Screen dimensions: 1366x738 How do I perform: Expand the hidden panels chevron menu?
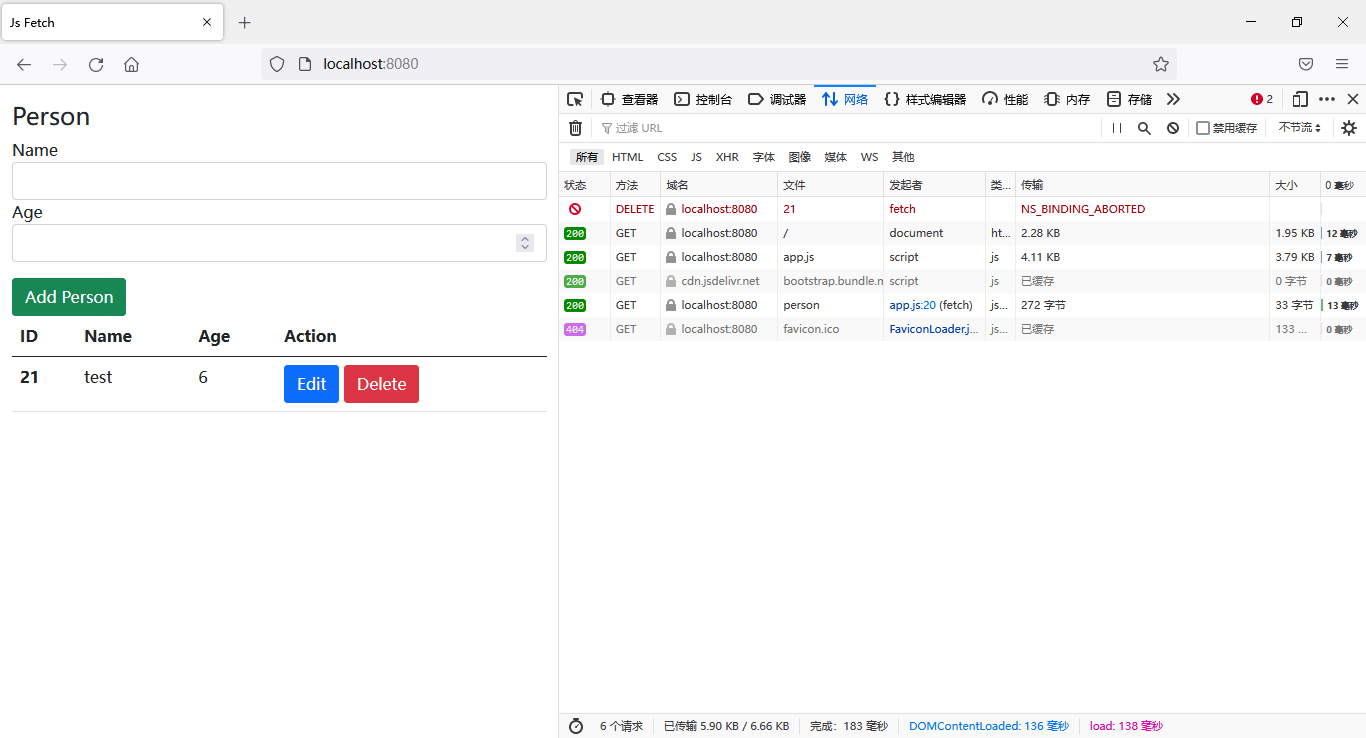pyautogui.click(x=1173, y=99)
